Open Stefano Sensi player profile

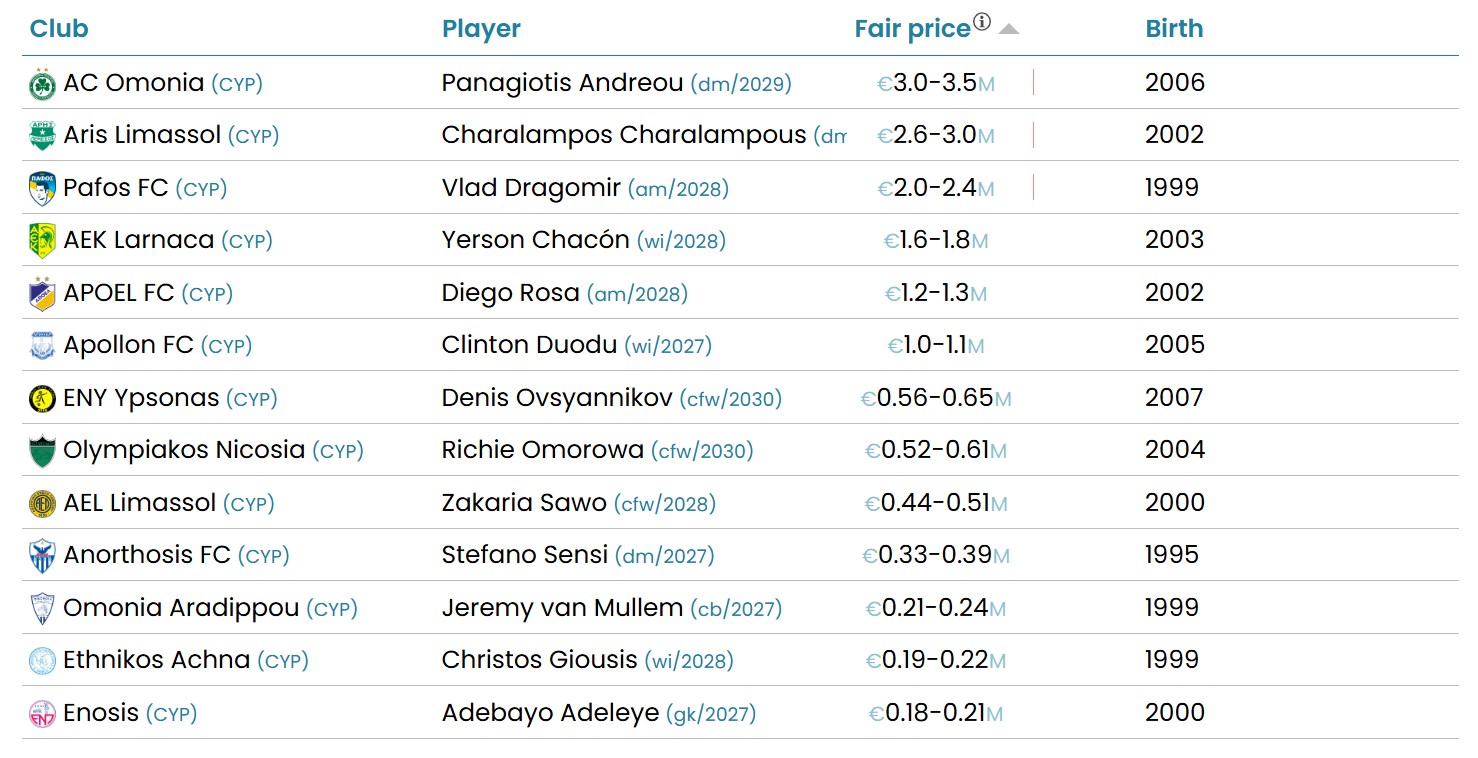tap(524, 555)
